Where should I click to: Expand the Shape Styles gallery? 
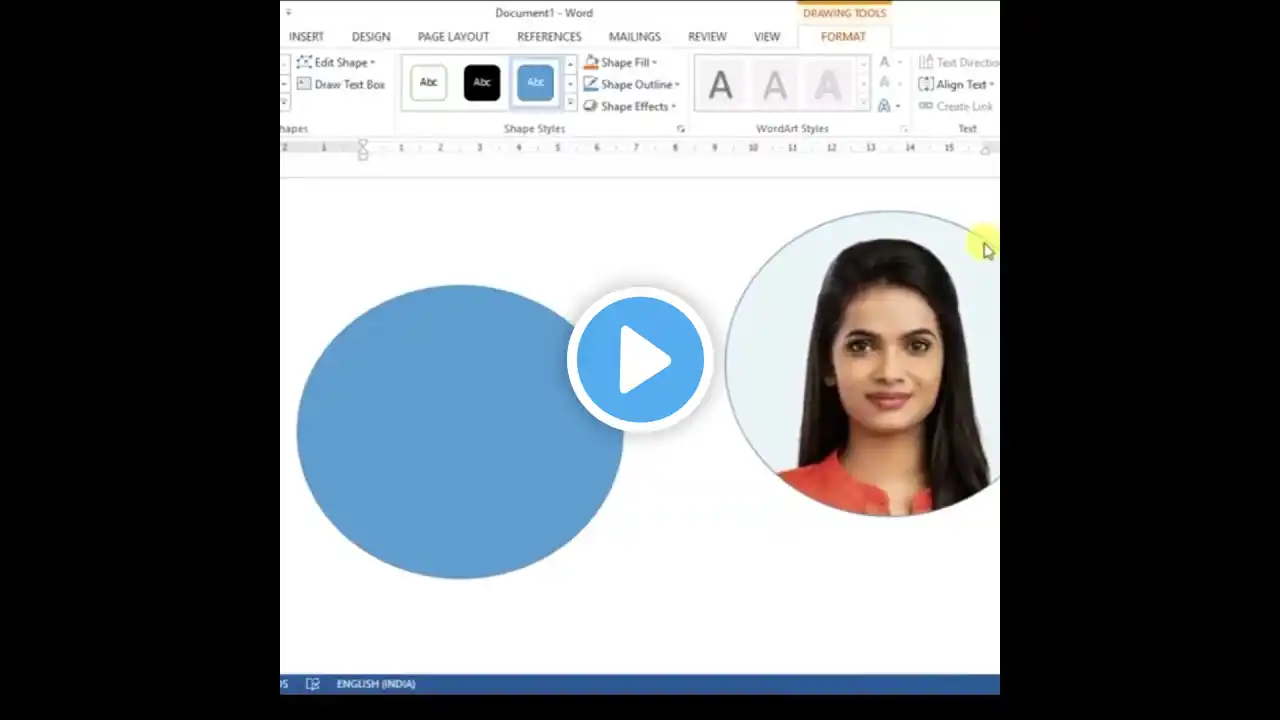click(569, 103)
